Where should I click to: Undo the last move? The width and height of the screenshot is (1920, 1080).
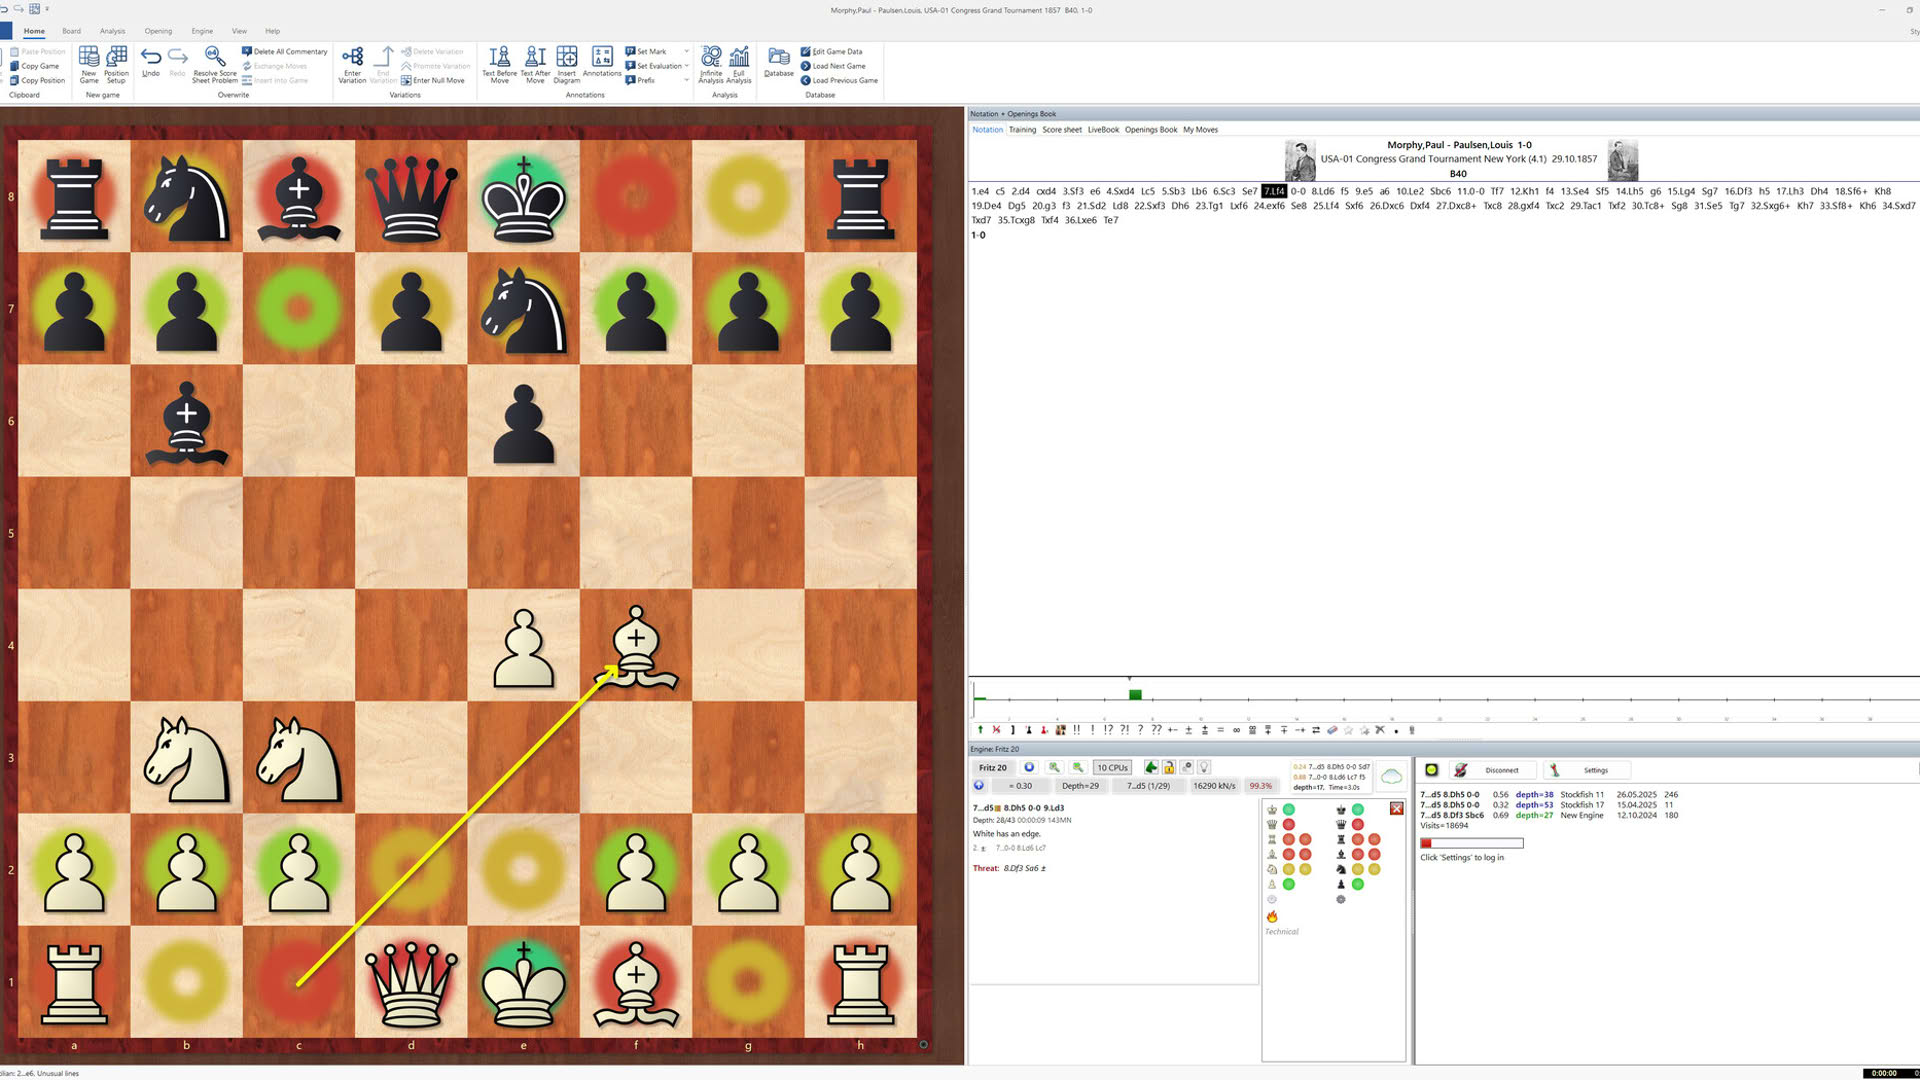click(x=151, y=62)
